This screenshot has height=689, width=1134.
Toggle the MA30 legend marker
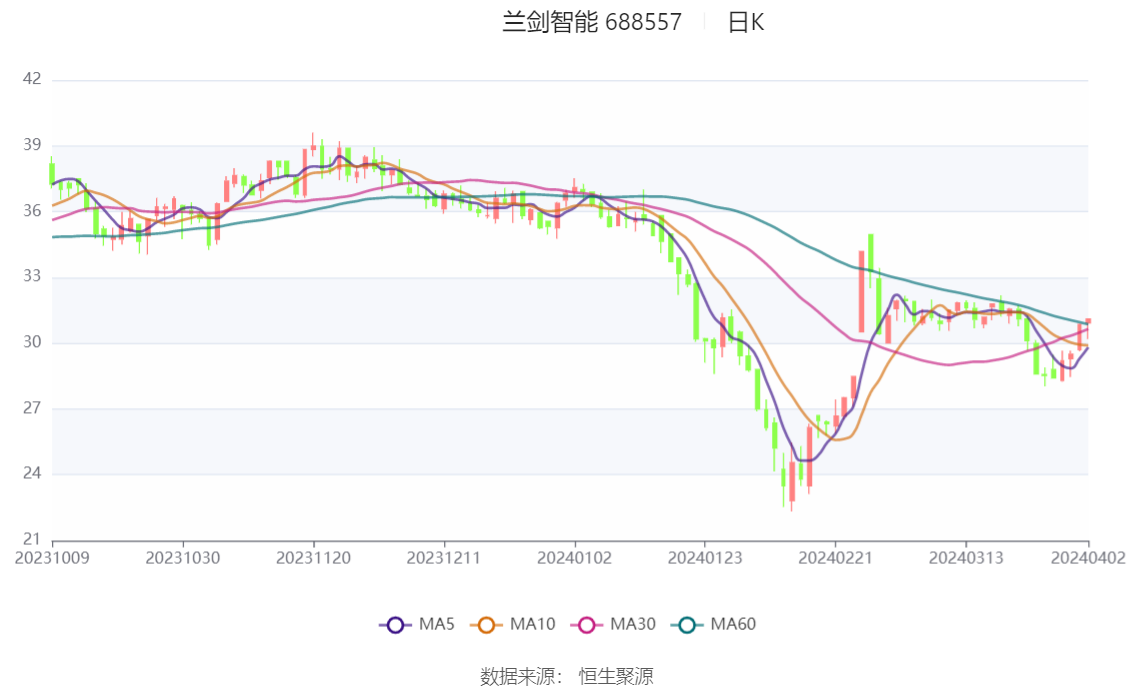pos(587,625)
